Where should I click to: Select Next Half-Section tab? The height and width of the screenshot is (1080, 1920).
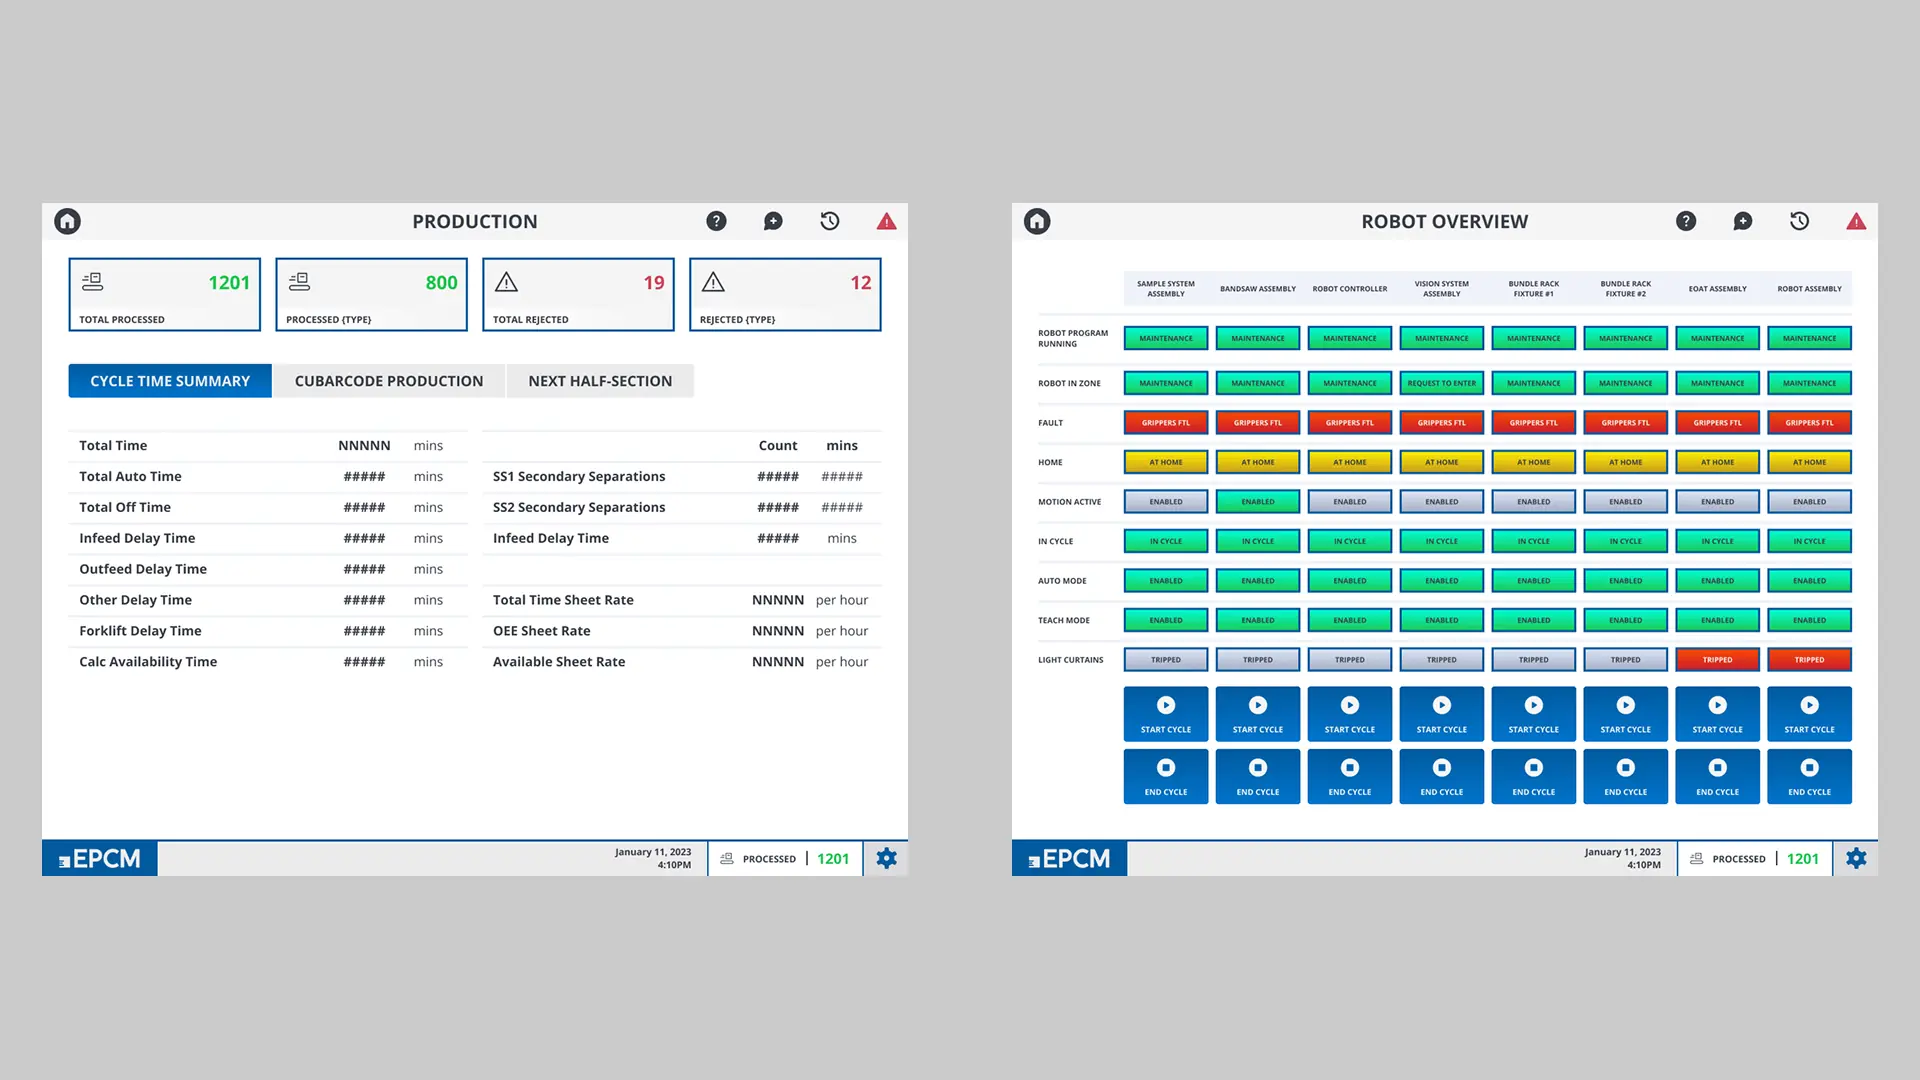coord(600,381)
